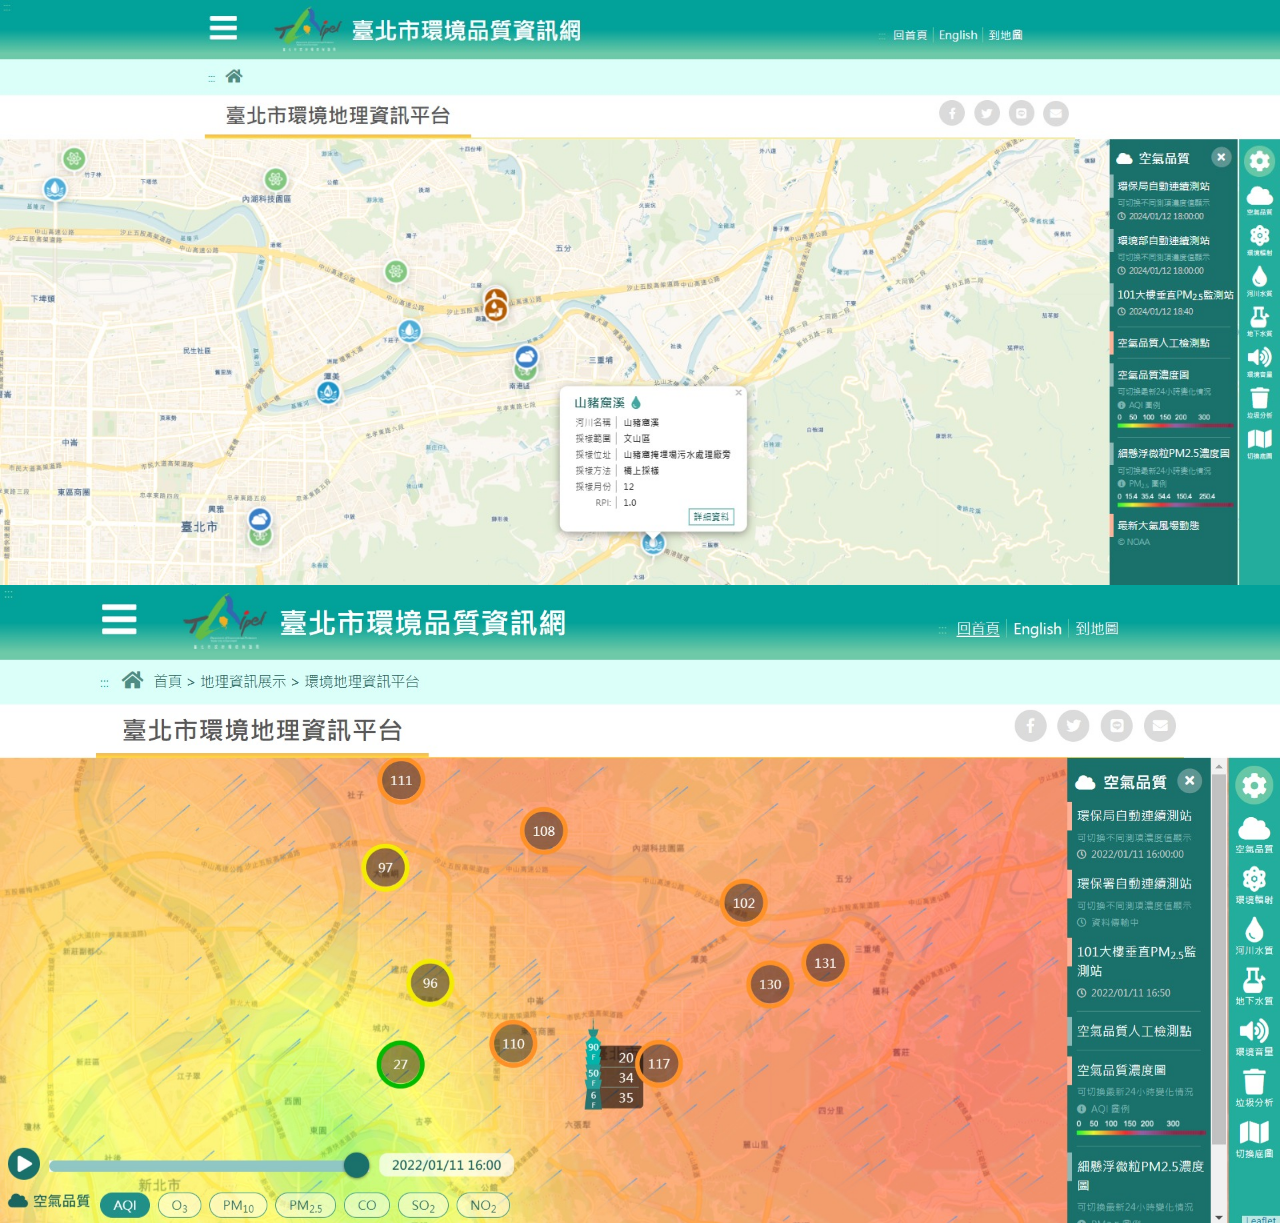Toggle 空氣品質人工檢測點 layer in 2024 panel
This screenshot has width=1280, height=1223.
pyautogui.click(x=1163, y=343)
